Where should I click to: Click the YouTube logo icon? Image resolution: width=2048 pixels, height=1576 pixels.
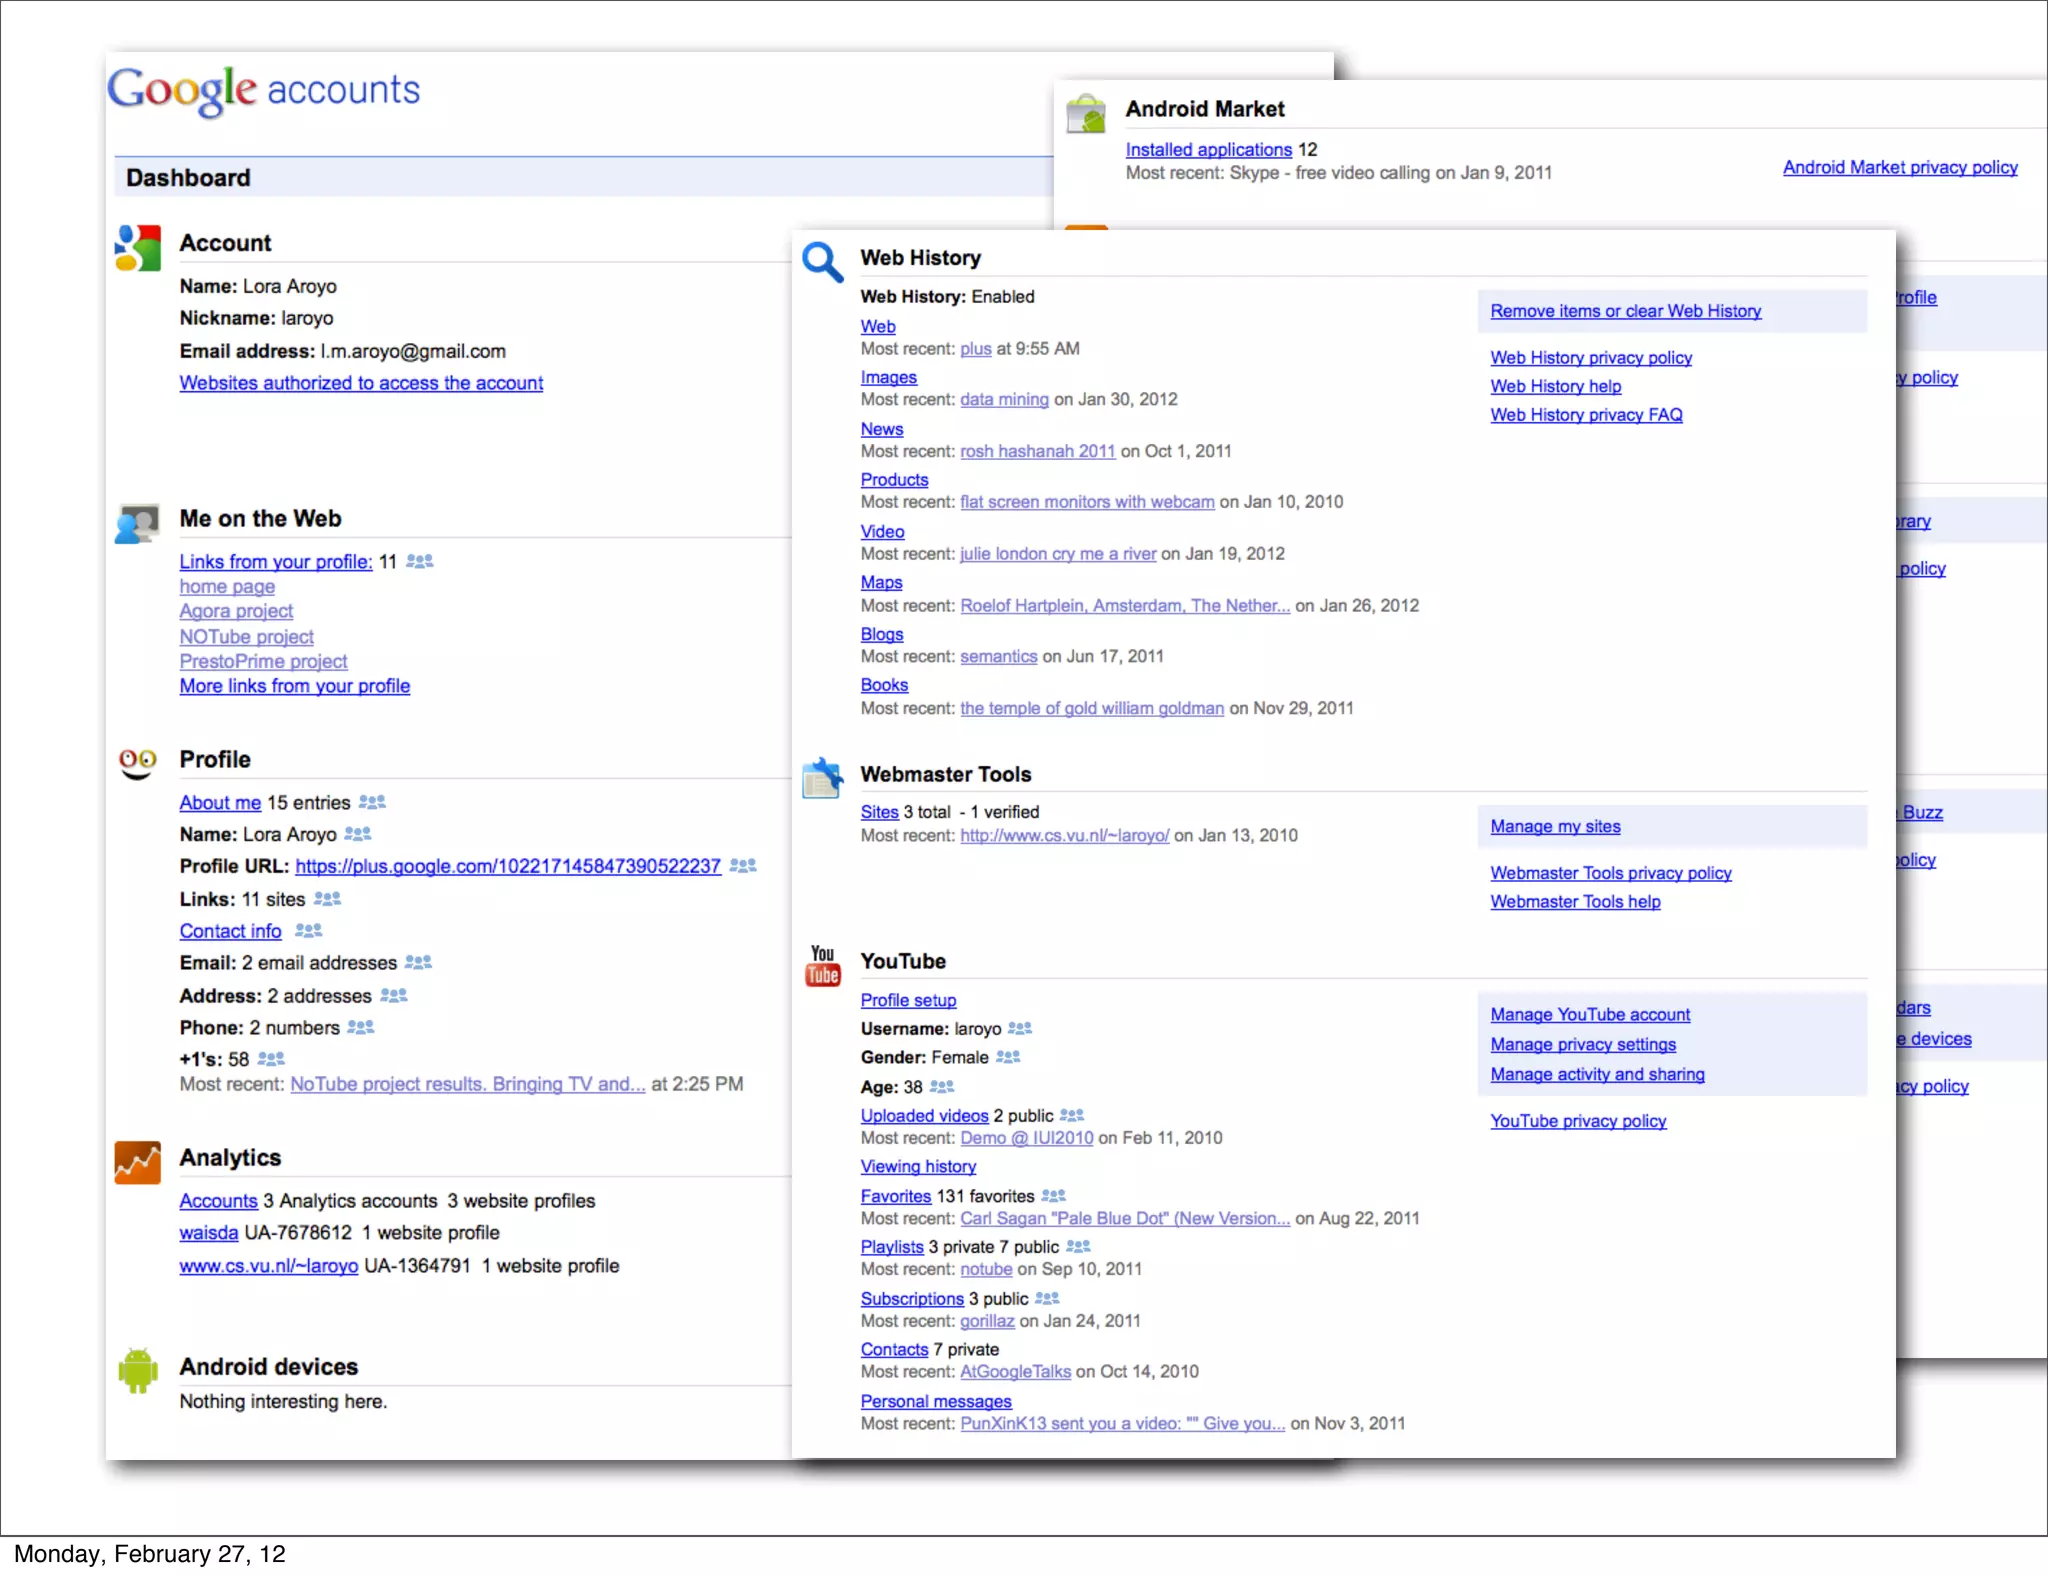(822, 966)
